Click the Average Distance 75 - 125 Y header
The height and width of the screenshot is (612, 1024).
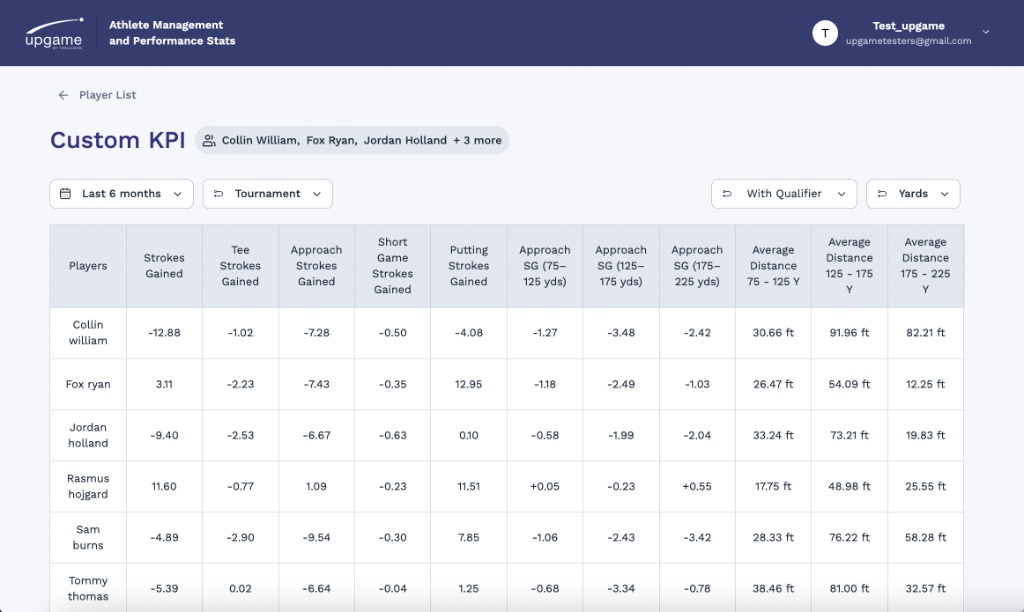tap(773, 266)
